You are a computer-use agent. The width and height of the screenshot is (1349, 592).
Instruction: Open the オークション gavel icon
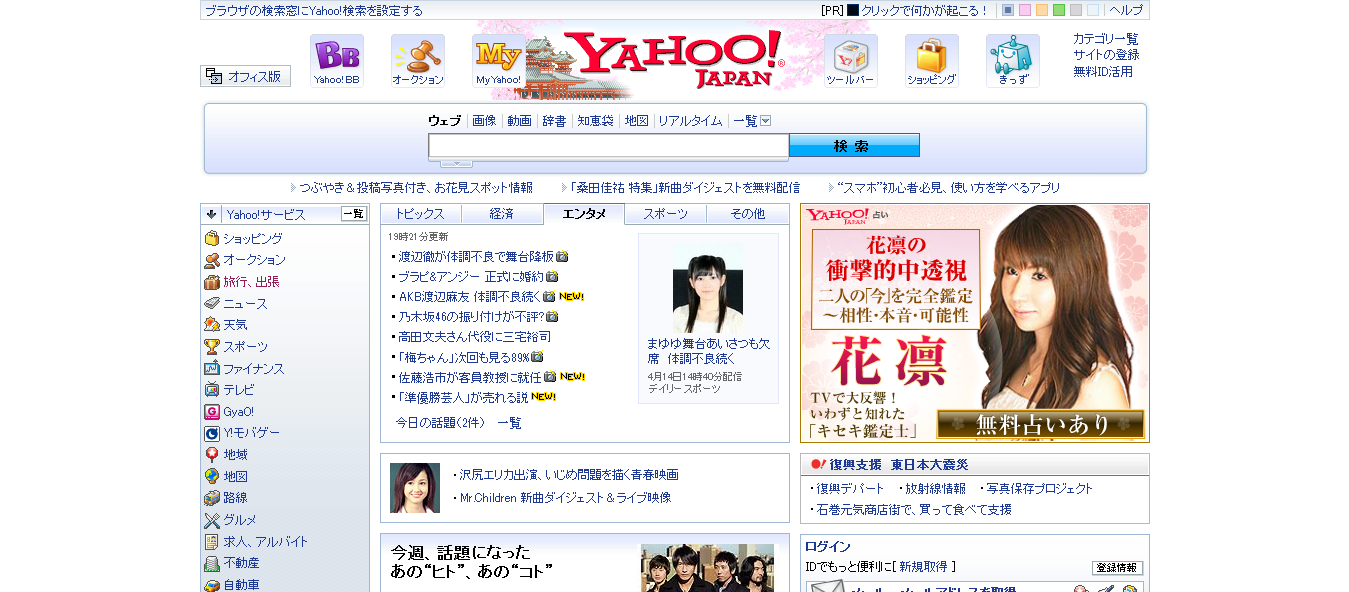[418, 61]
